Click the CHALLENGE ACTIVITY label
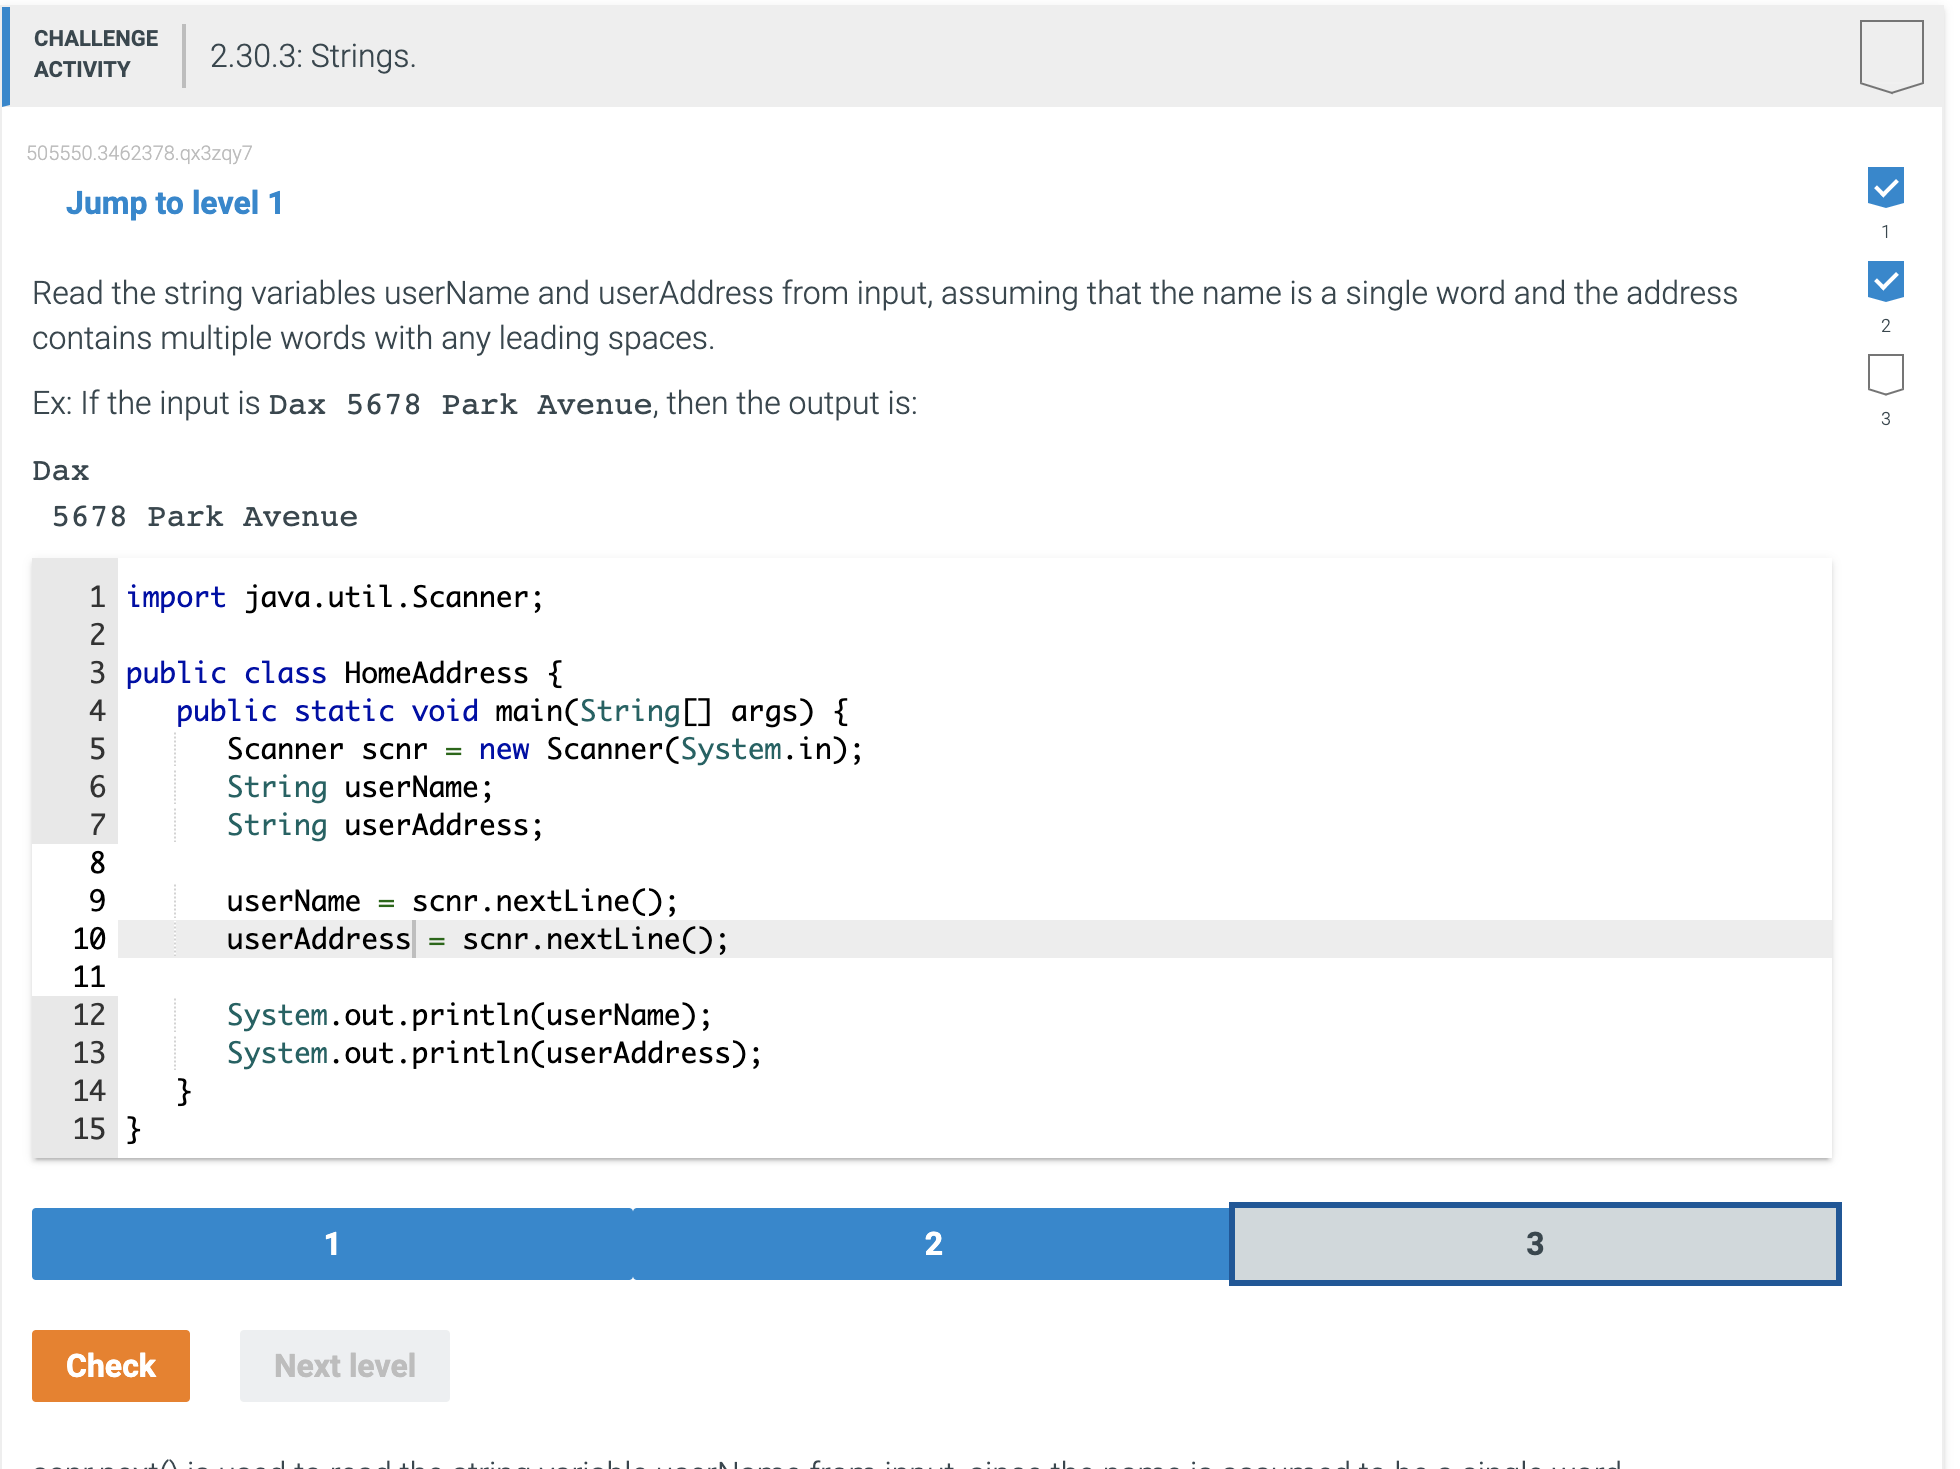 click(x=96, y=54)
